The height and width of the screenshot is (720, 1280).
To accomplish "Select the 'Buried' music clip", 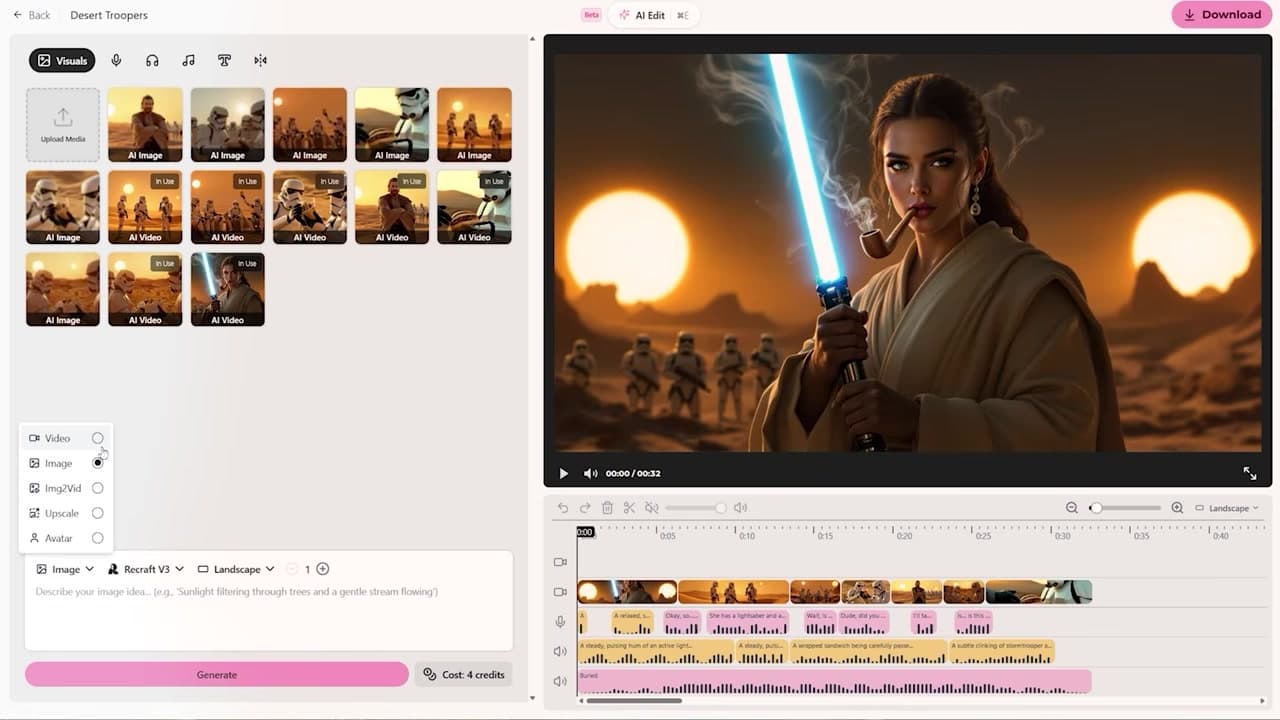I will click(x=834, y=682).
